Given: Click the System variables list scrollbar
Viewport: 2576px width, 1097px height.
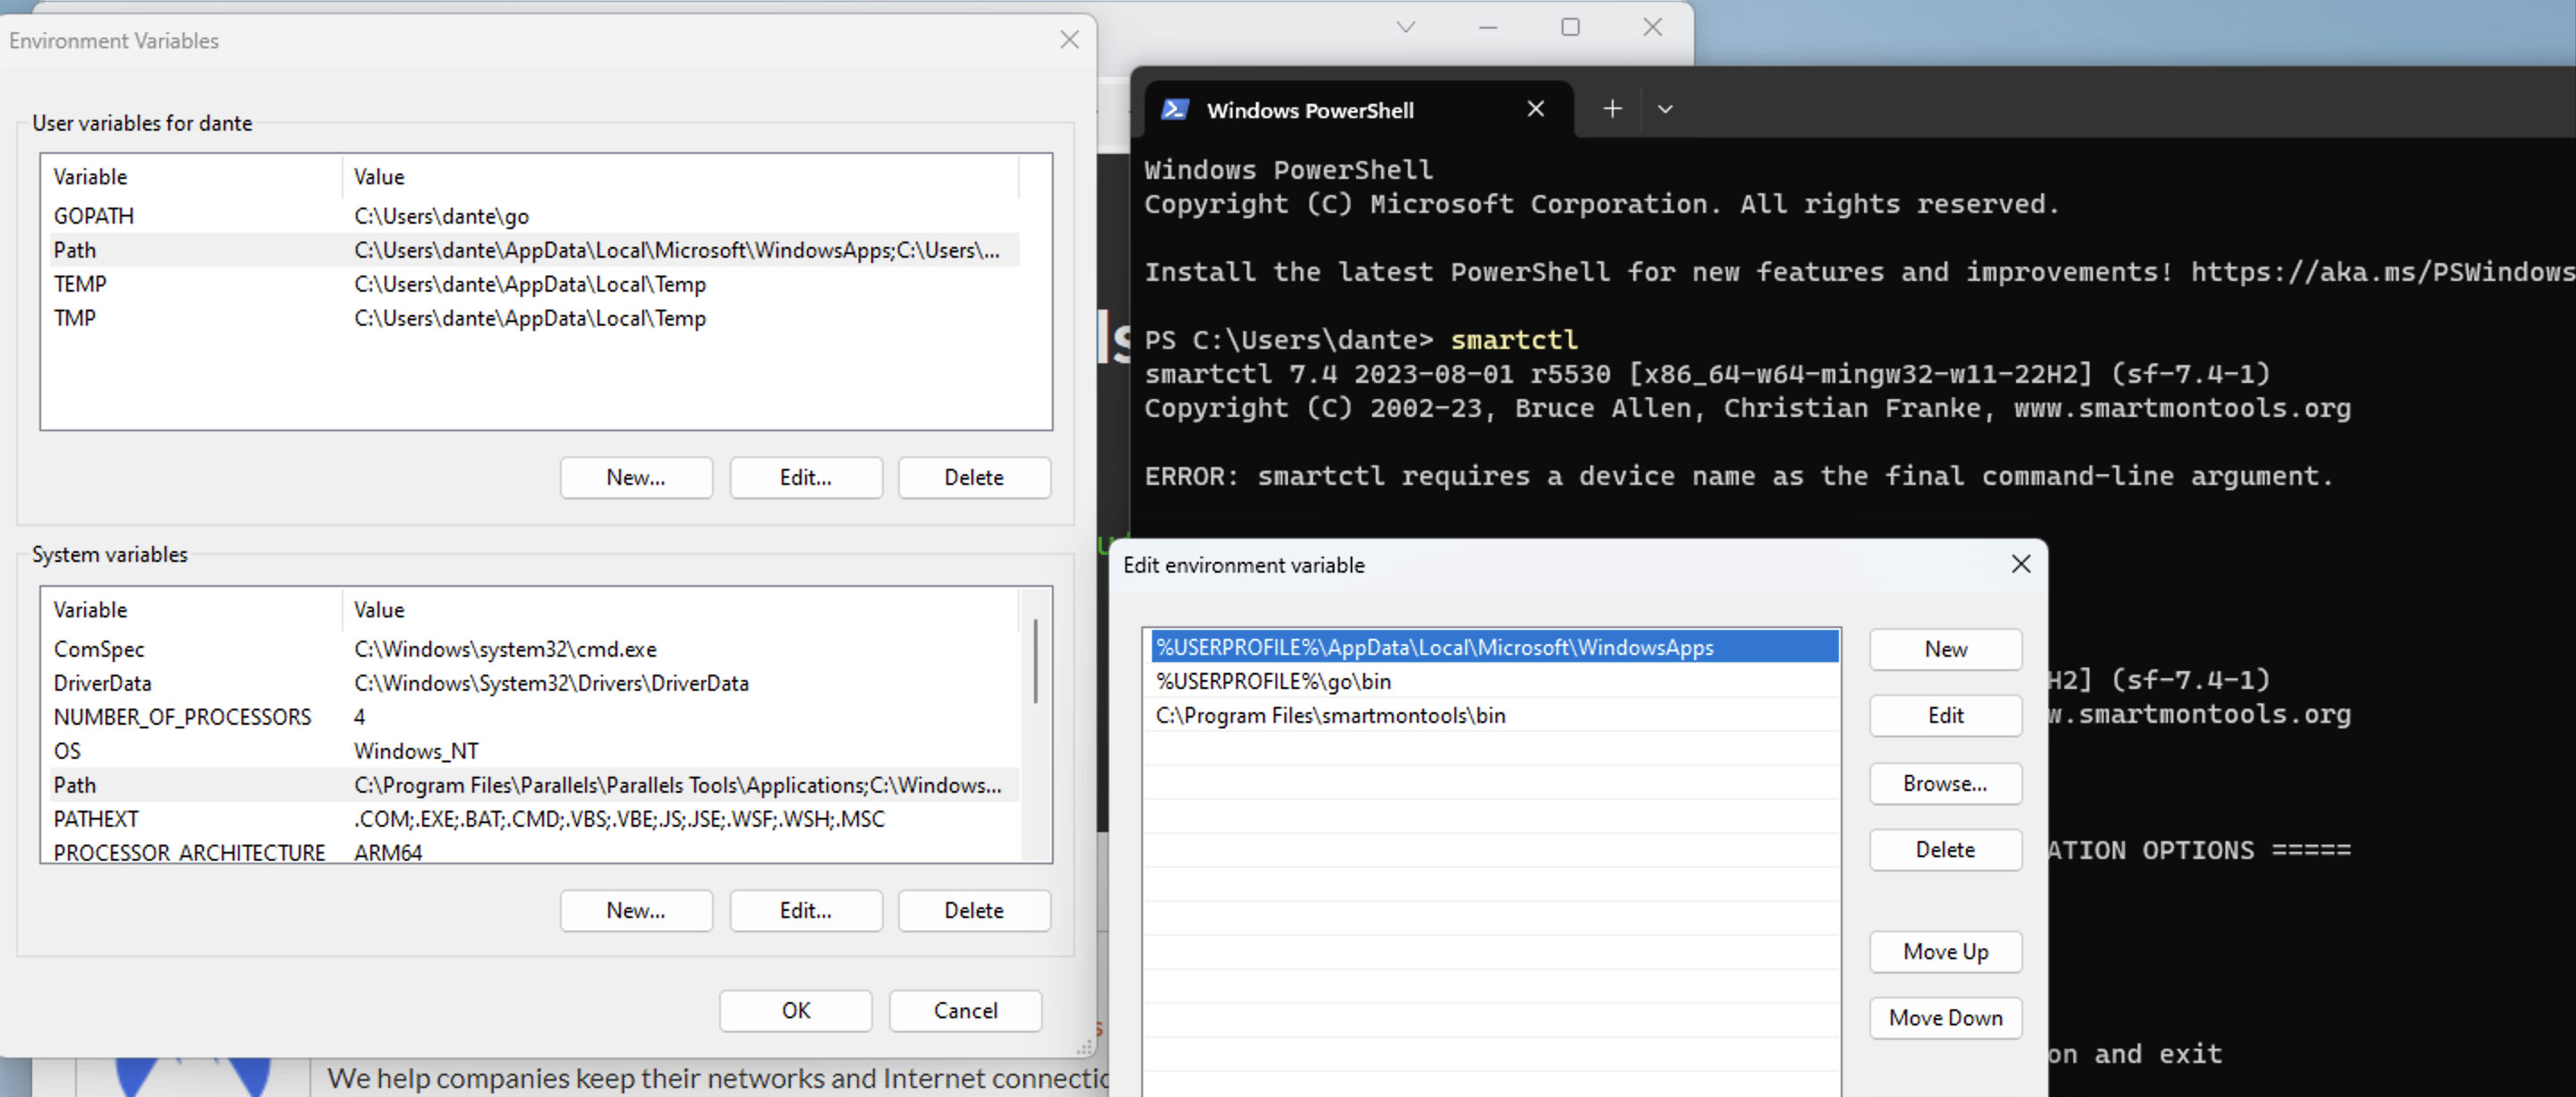Looking at the screenshot, I should 1035,661.
